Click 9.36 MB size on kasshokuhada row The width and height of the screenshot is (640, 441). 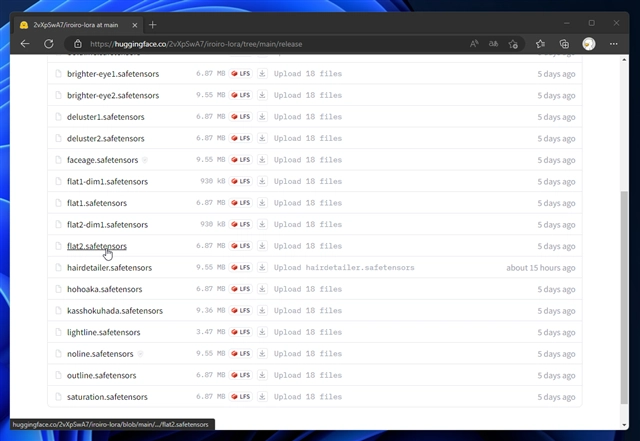click(x=211, y=310)
